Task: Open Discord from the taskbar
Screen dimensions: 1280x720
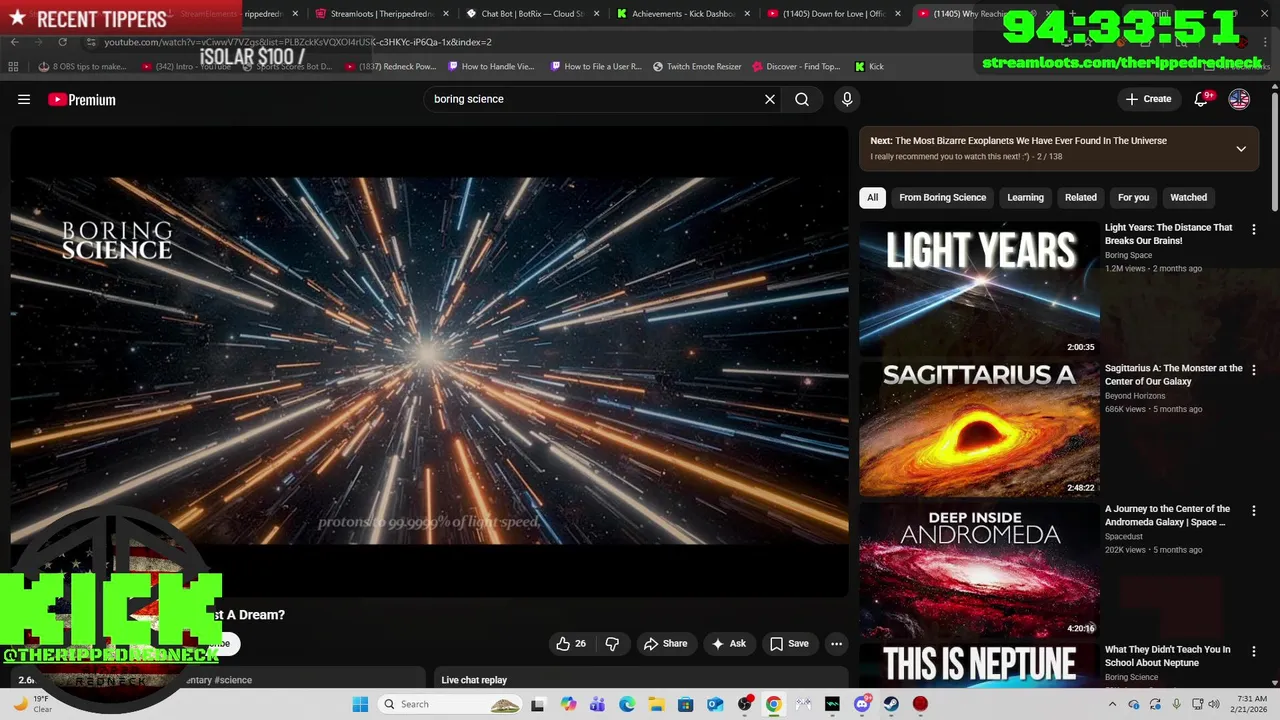Action: pyautogui.click(x=862, y=704)
